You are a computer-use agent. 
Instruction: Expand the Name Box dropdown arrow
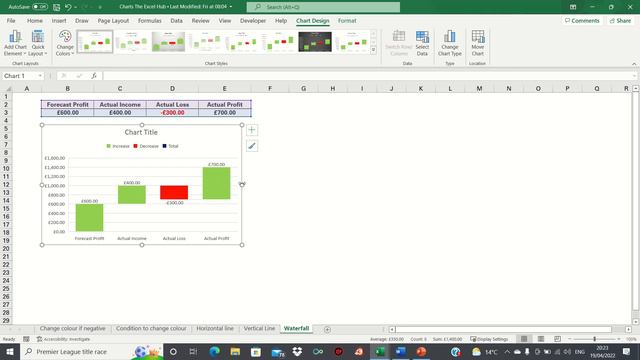coord(40,76)
